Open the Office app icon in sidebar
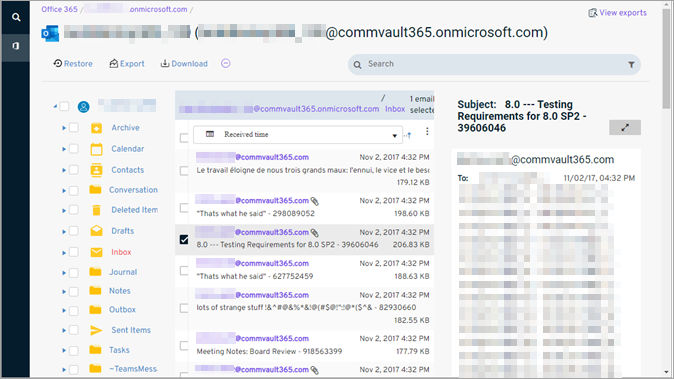The image size is (674, 379). click(16, 46)
